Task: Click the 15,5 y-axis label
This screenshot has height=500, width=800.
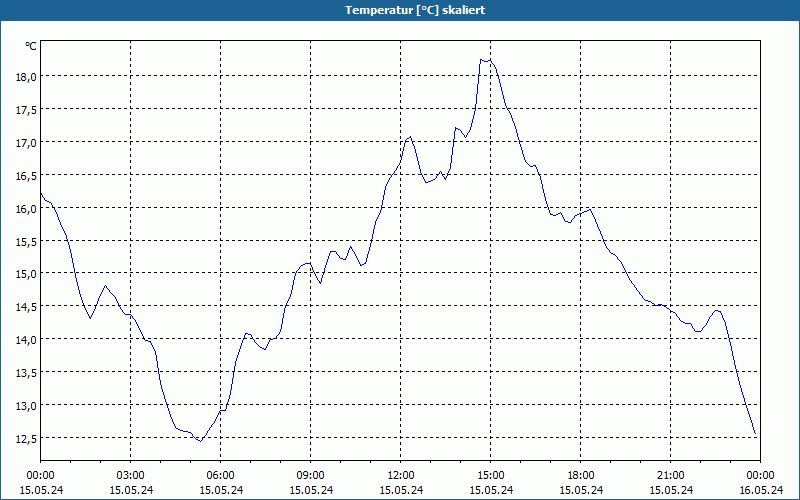Action: click(27, 241)
